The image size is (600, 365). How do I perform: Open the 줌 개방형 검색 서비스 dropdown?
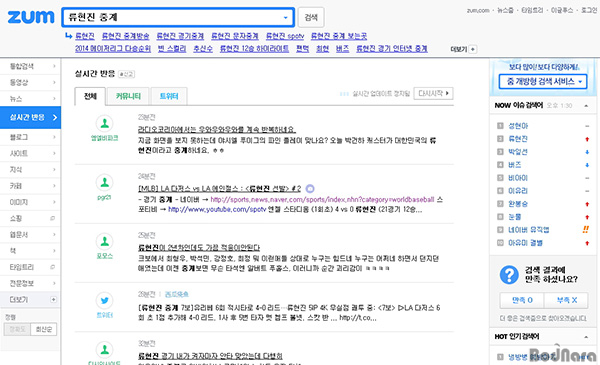[x=543, y=81]
